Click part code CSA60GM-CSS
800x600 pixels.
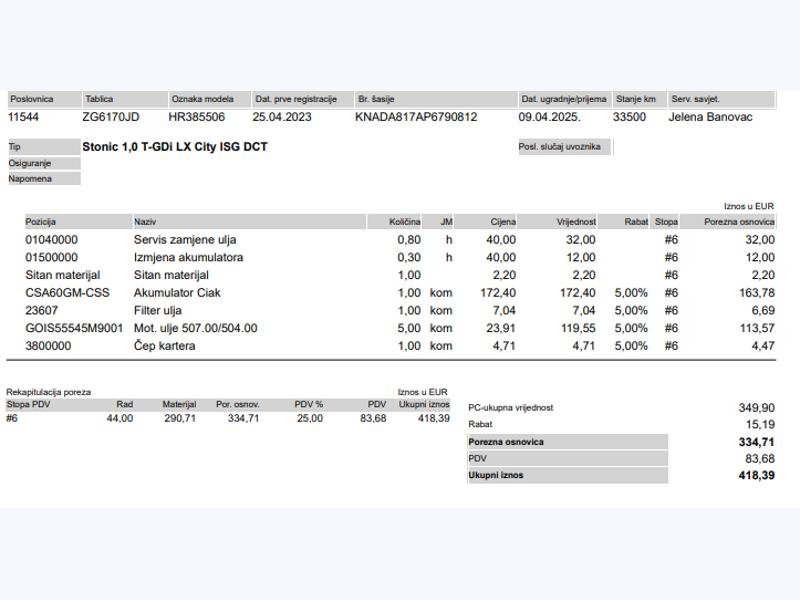67,293
